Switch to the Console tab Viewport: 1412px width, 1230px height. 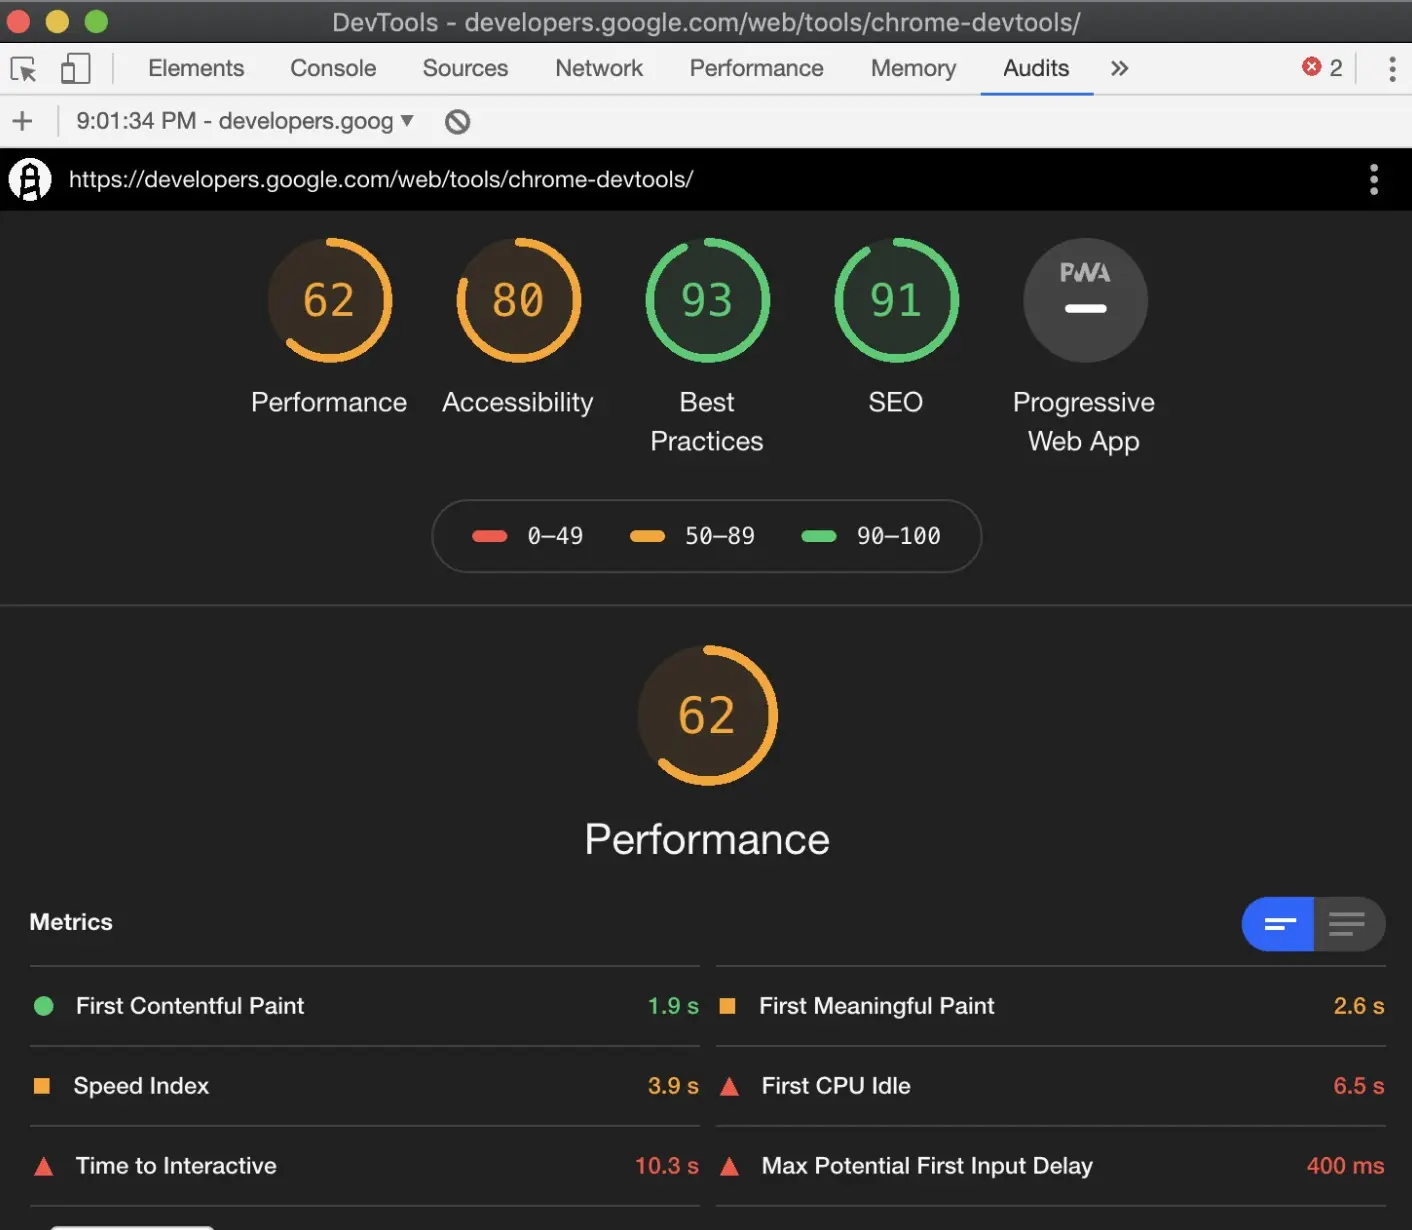click(x=333, y=68)
